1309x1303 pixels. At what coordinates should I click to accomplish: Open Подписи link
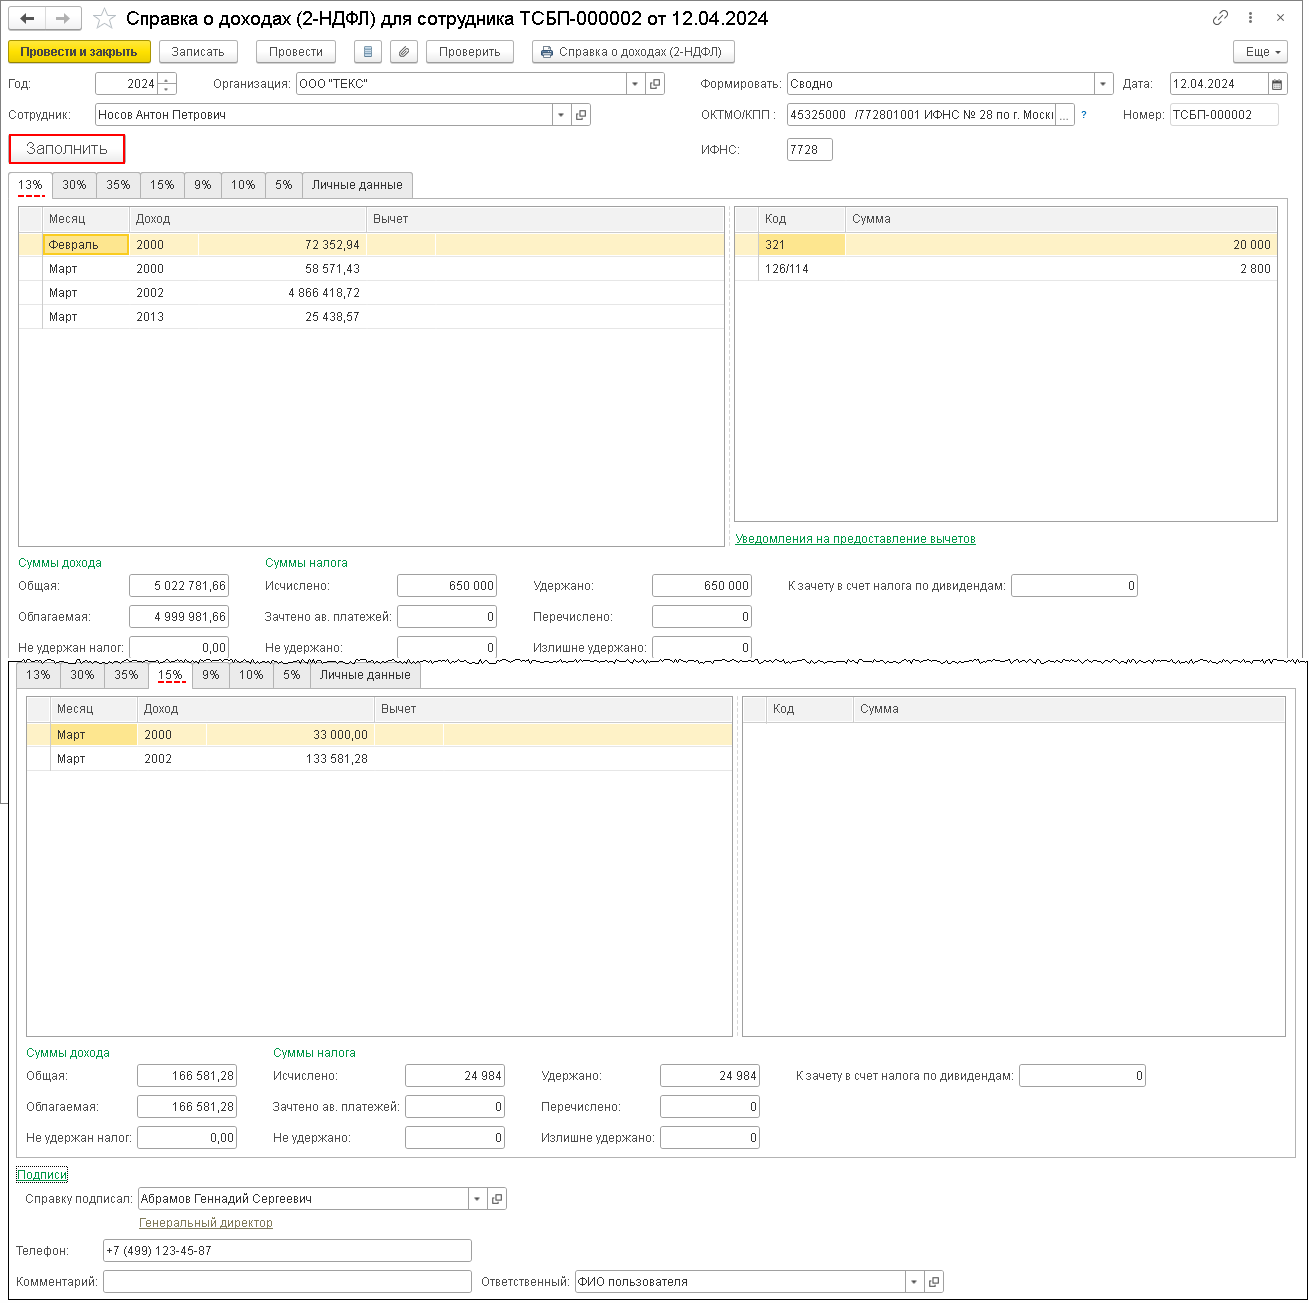(42, 1175)
